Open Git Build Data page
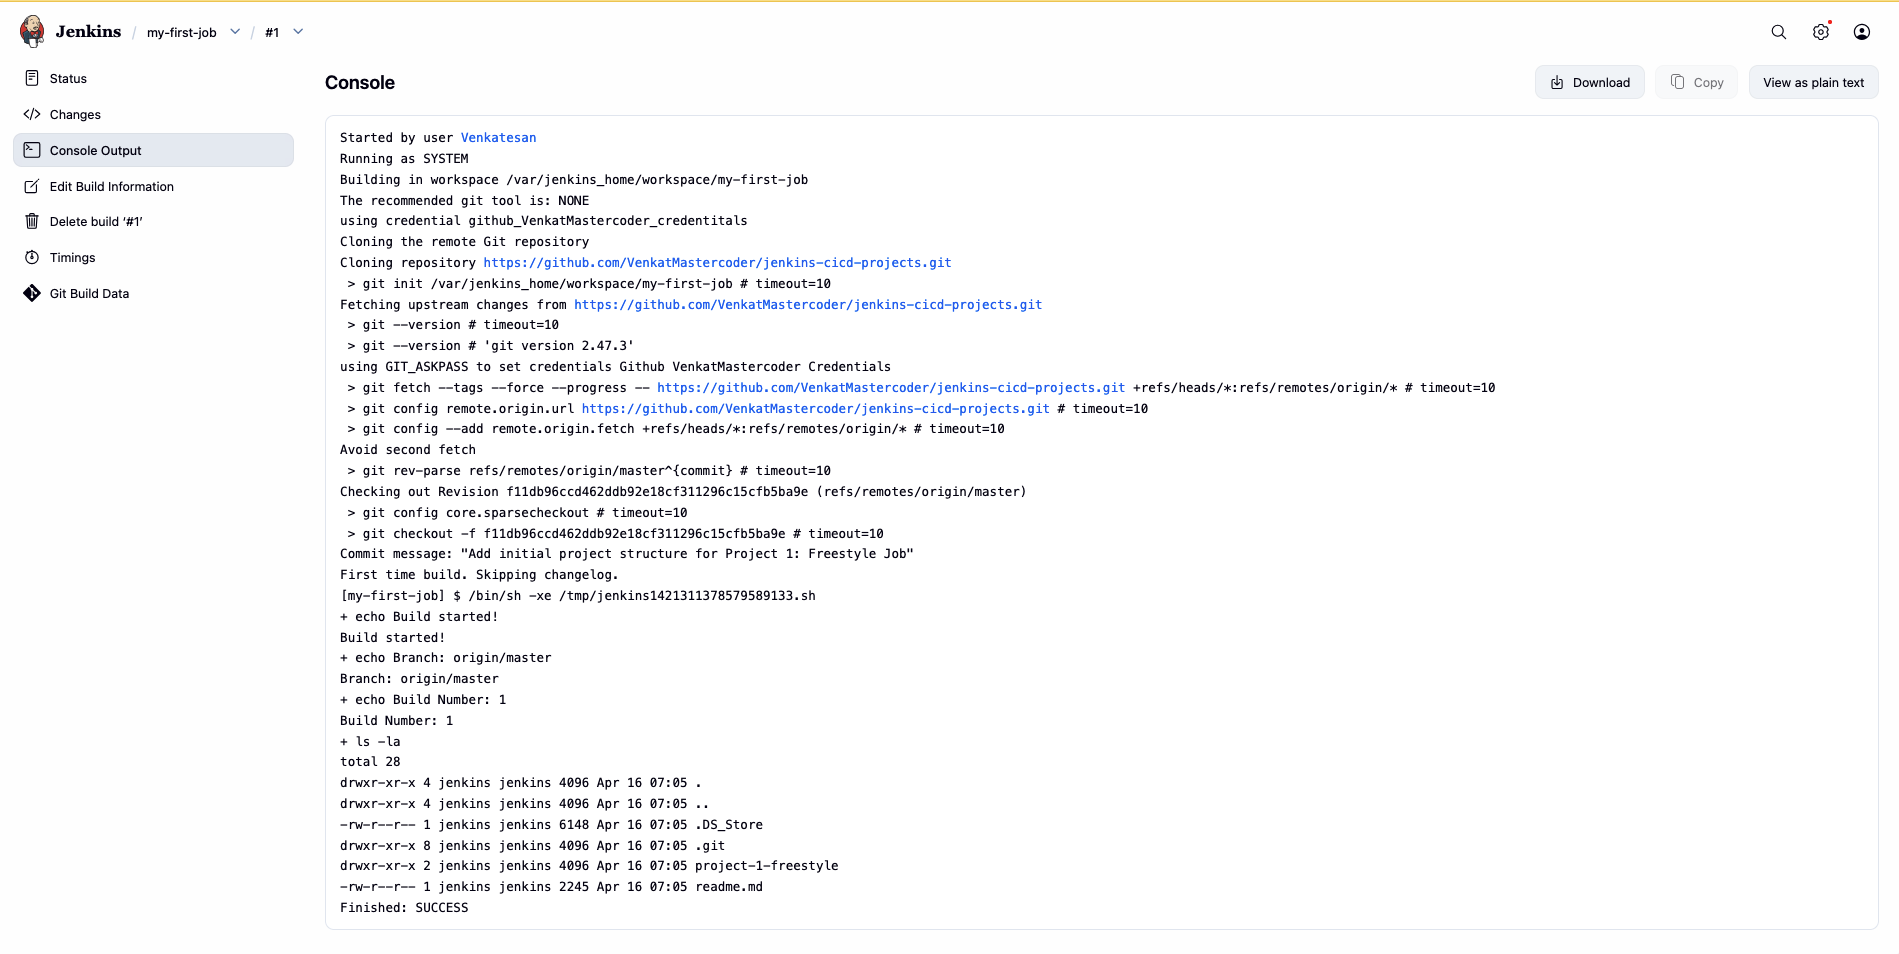 (x=153, y=293)
